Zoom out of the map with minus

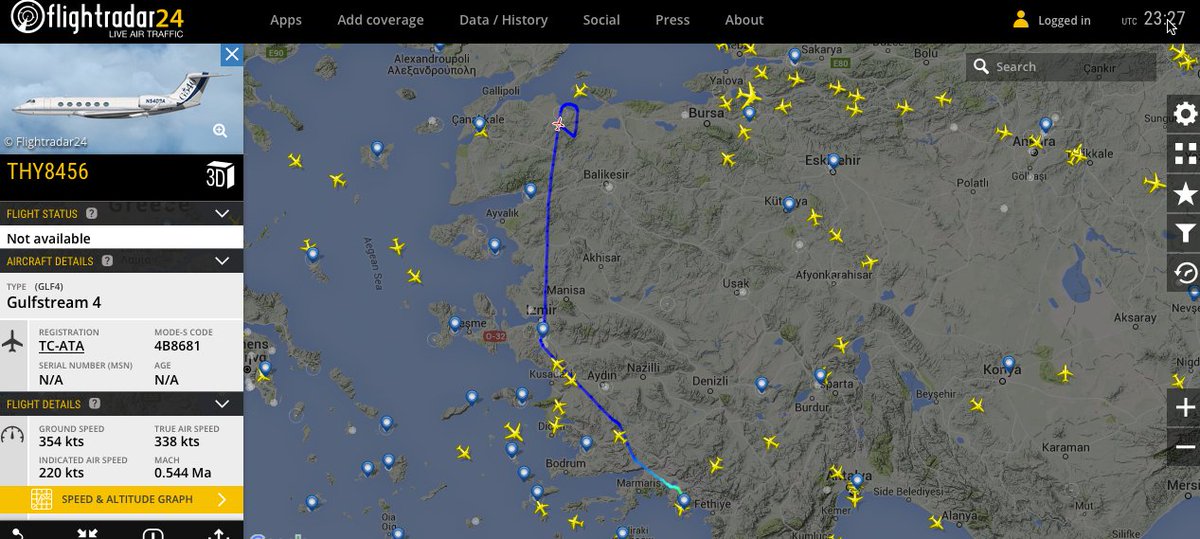coord(1185,447)
